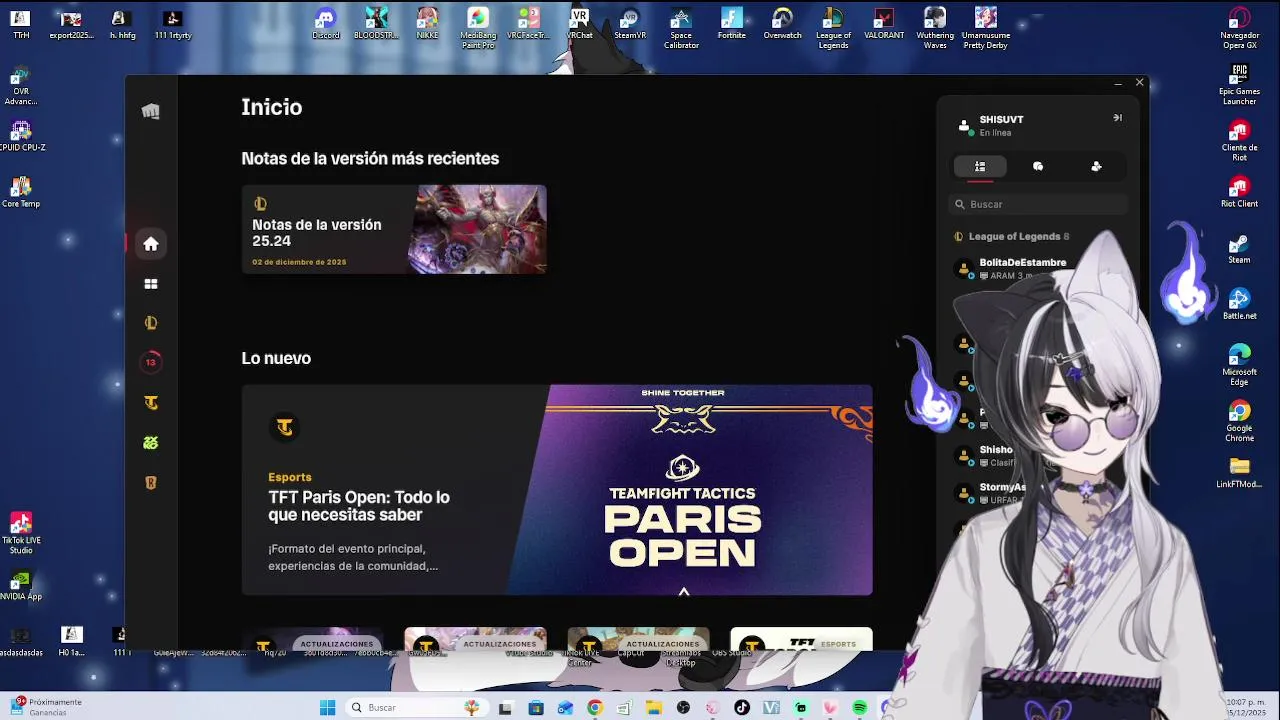
Task: Open StormyAs friend entry
Action: pyautogui.click(x=990, y=493)
